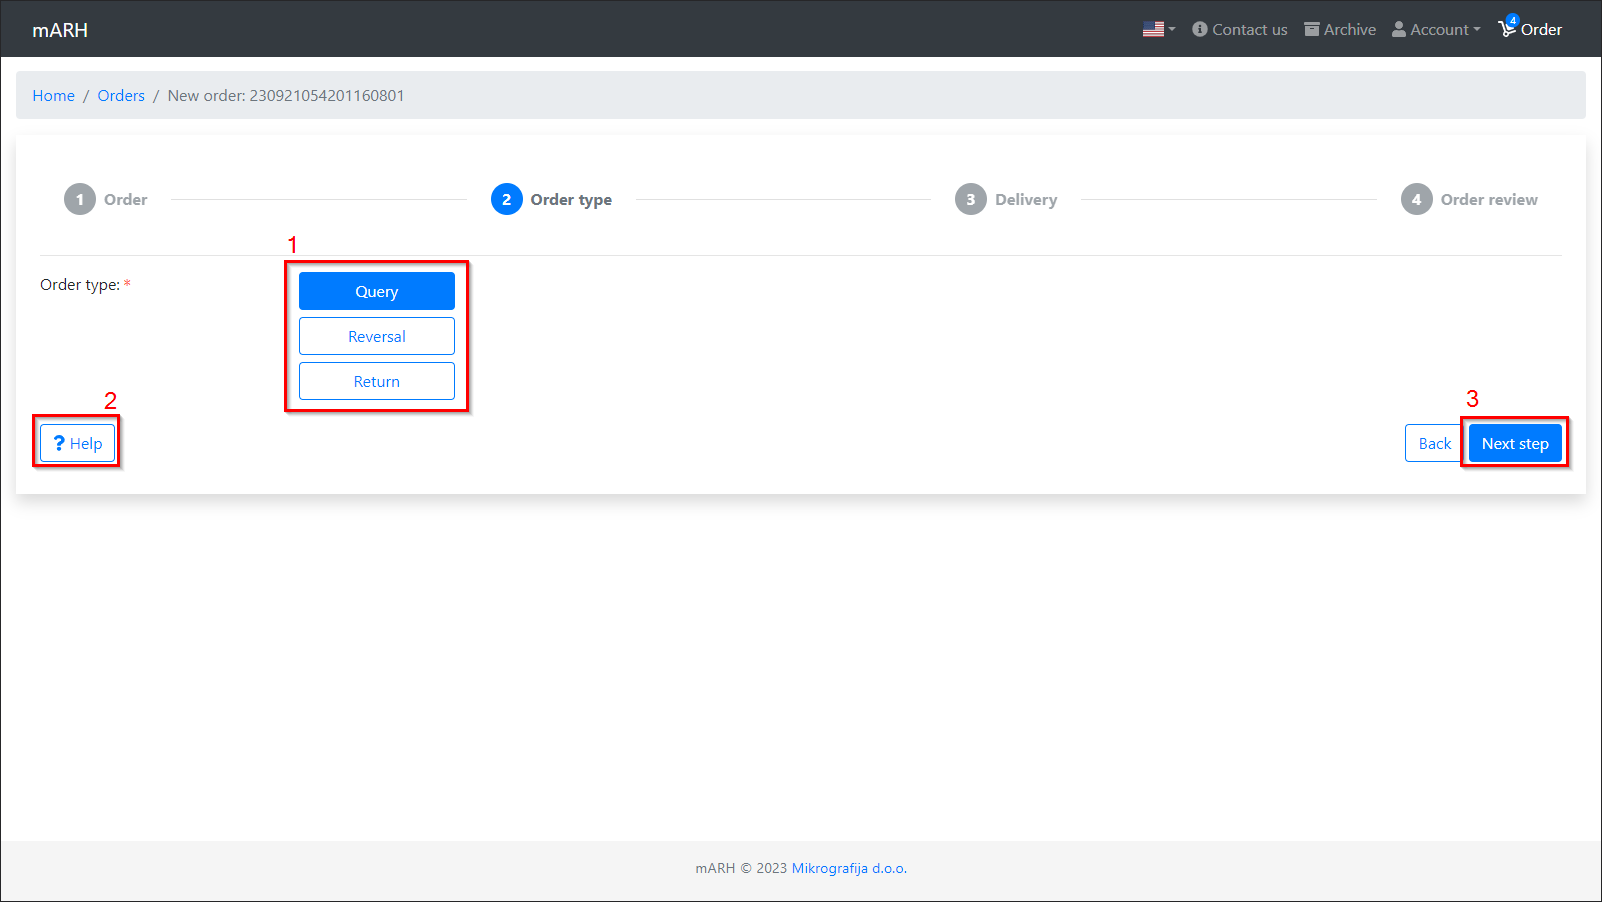Open step 4 Order review circle
Image resolution: width=1602 pixels, height=902 pixels.
pyautogui.click(x=1416, y=199)
